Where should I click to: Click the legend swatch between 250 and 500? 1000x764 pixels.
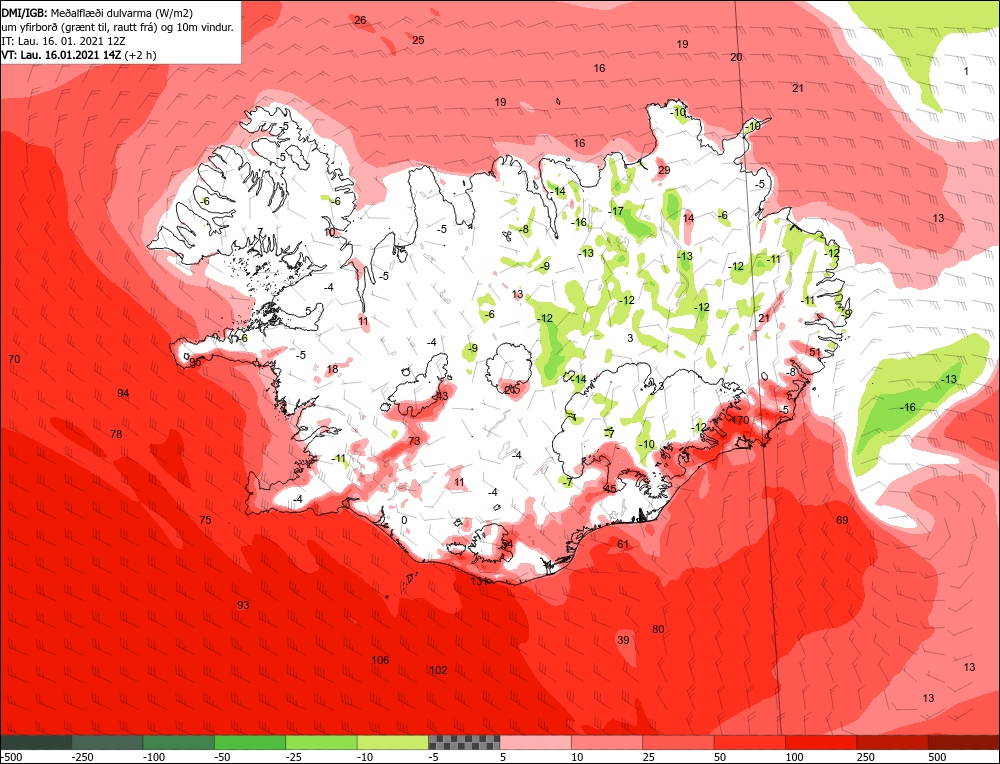[x=893, y=742]
